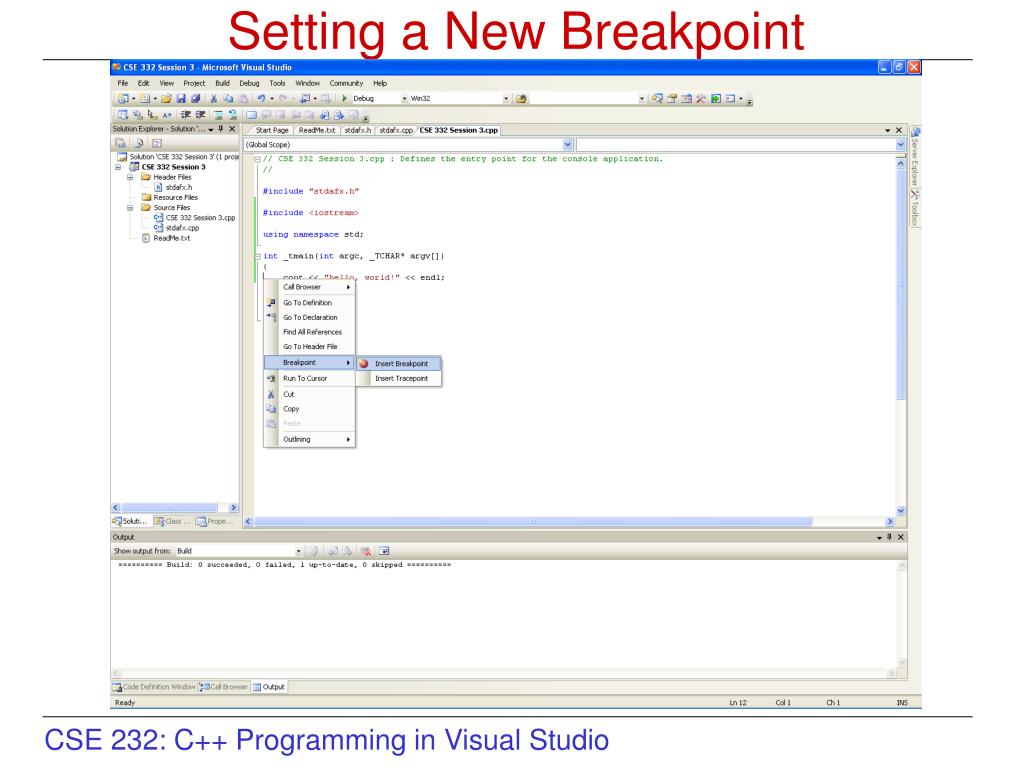The width and height of the screenshot is (1024, 768).
Task: Switch to Code Definition Window tab
Action: tap(154, 687)
